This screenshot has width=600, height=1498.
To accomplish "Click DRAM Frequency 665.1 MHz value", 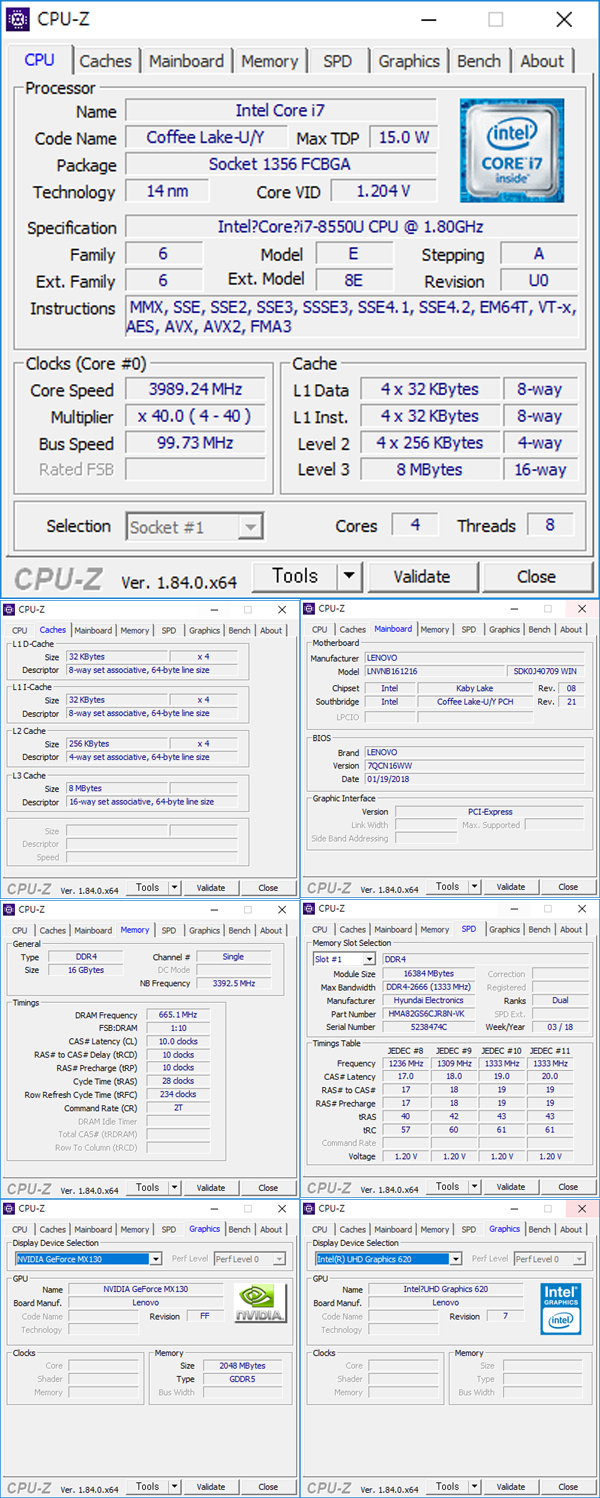I will coord(178,1015).
